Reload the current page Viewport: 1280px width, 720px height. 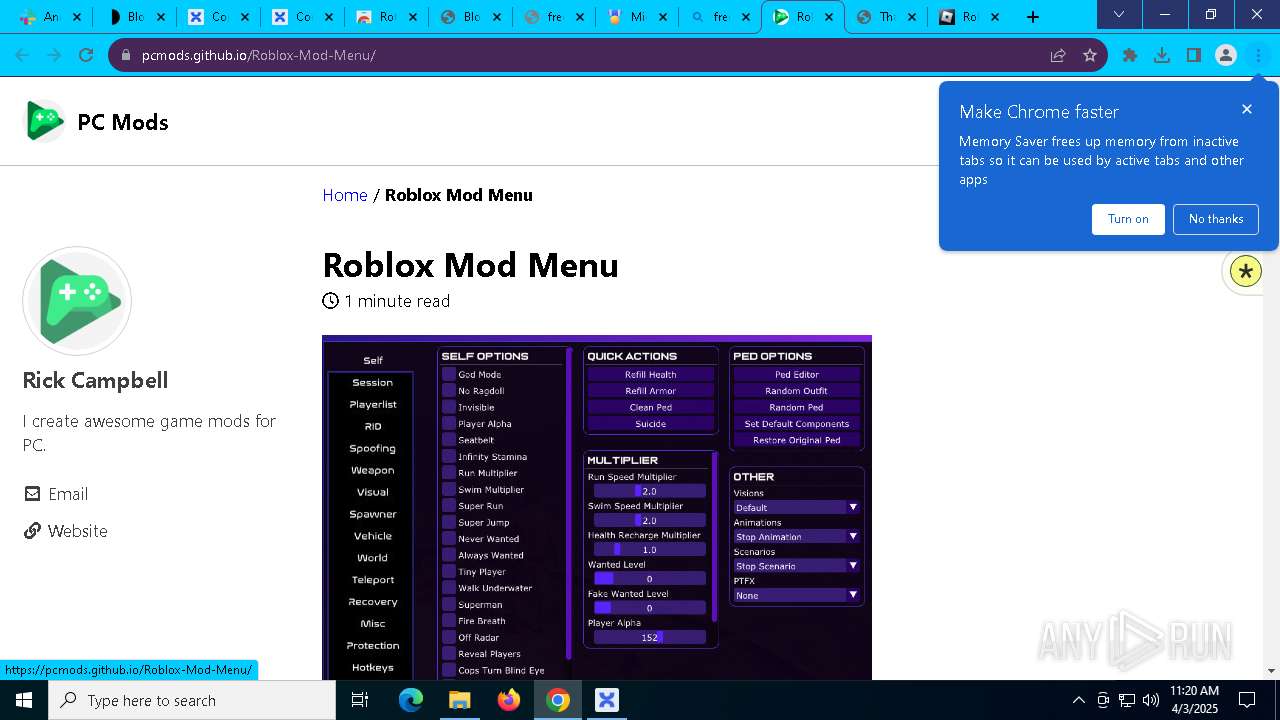click(86, 55)
